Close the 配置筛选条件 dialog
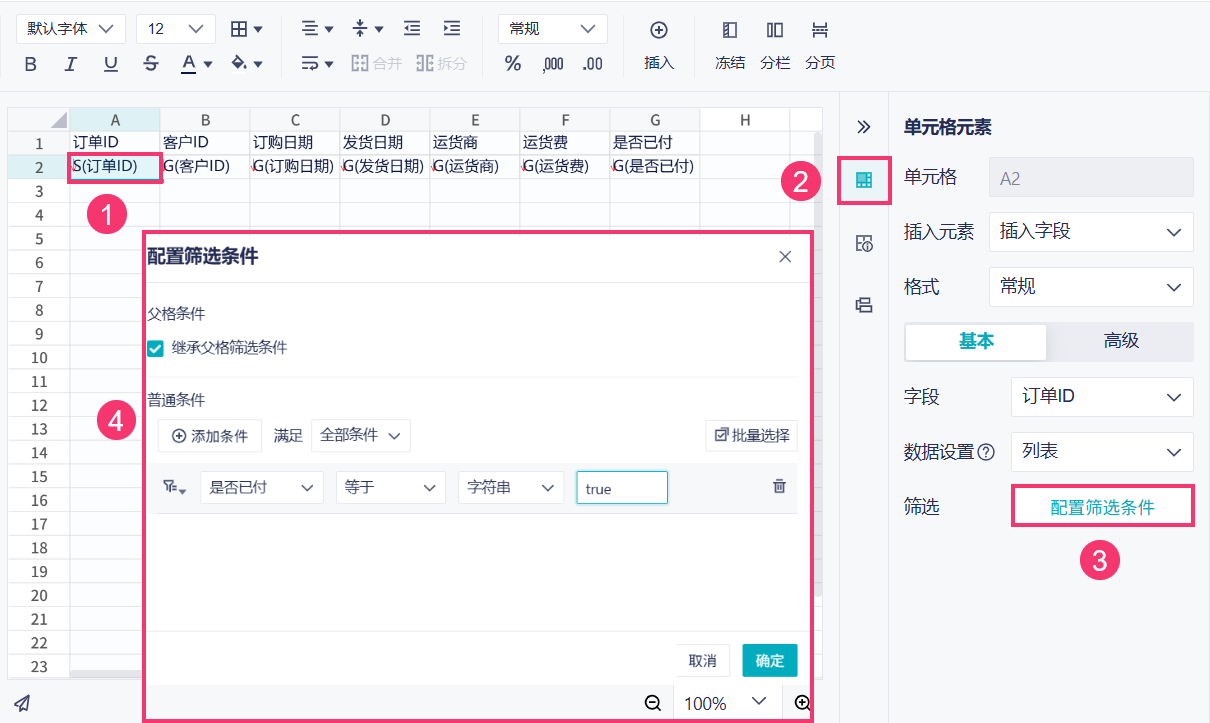This screenshot has width=1210, height=723. pos(785,257)
